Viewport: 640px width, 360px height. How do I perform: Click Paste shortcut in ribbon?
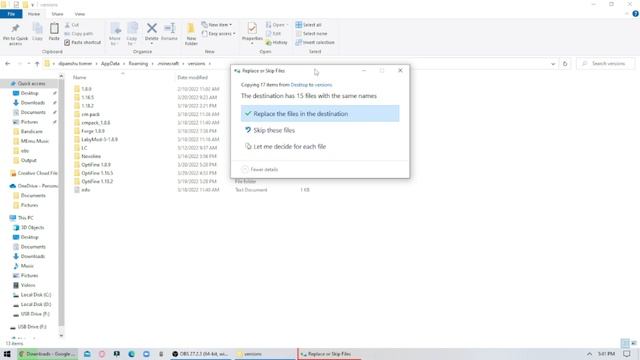[x=83, y=42]
